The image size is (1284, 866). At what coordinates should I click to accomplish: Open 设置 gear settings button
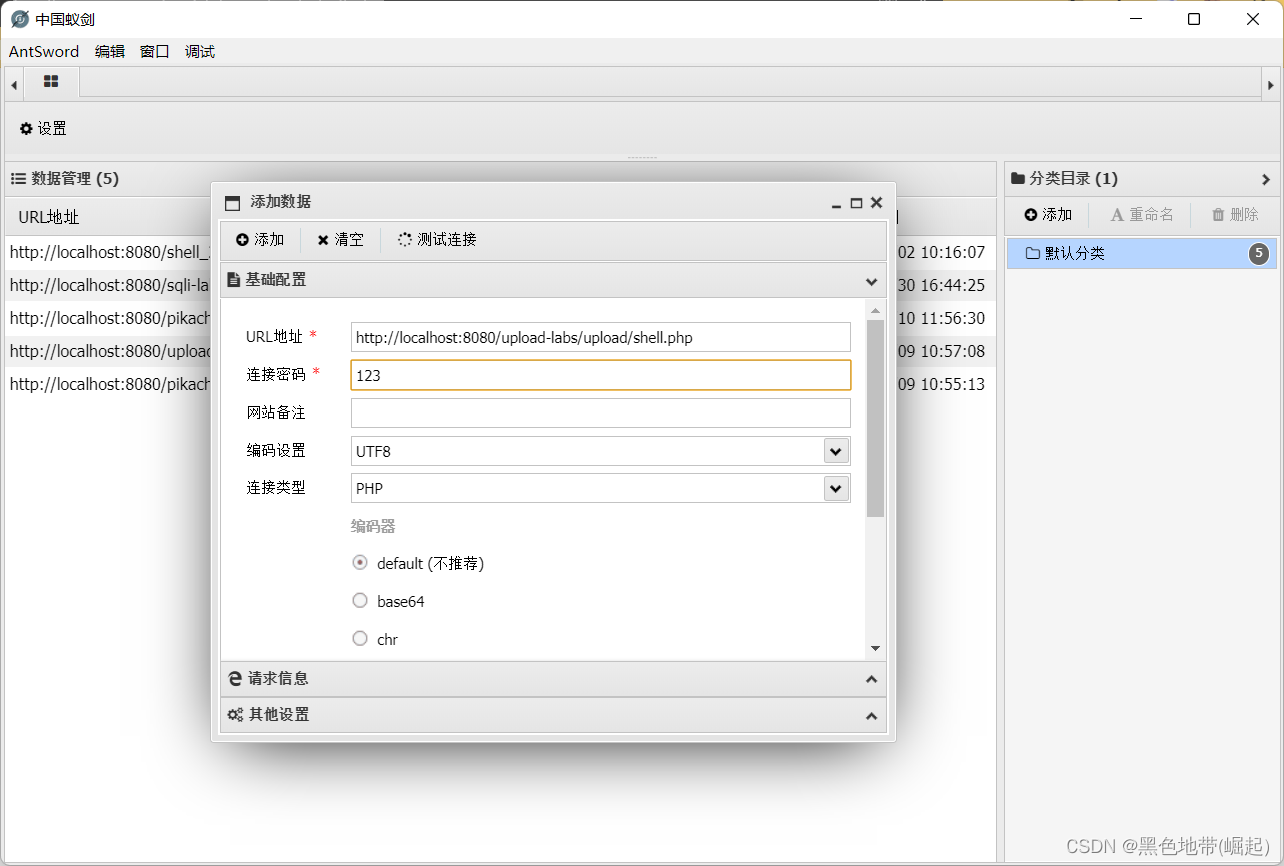tap(43, 128)
